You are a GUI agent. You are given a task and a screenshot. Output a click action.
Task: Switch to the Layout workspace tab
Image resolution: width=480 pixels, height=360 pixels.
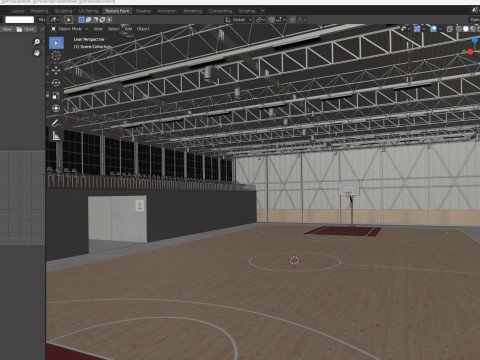point(18,11)
